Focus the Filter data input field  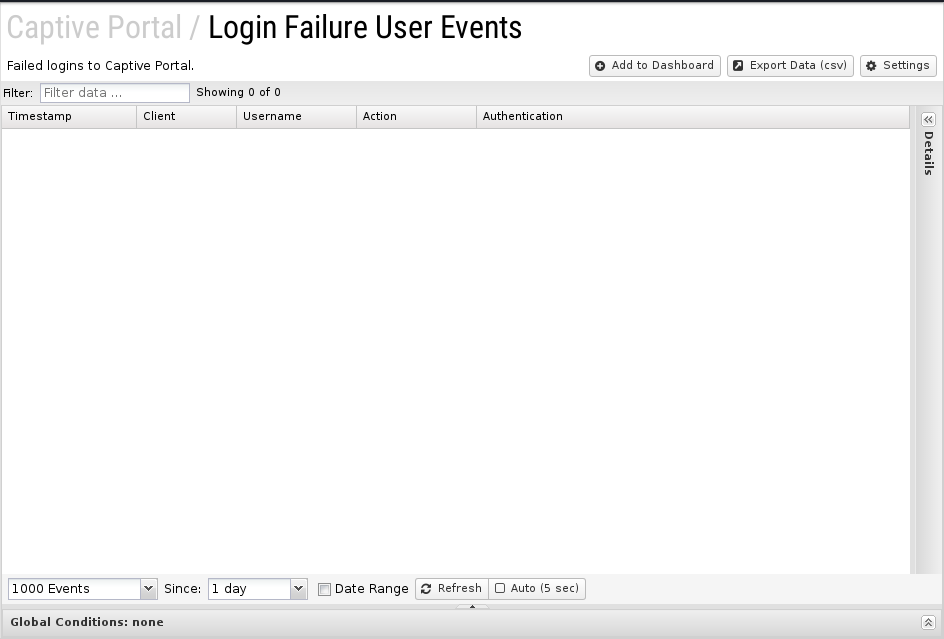pyautogui.click(x=115, y=93)
